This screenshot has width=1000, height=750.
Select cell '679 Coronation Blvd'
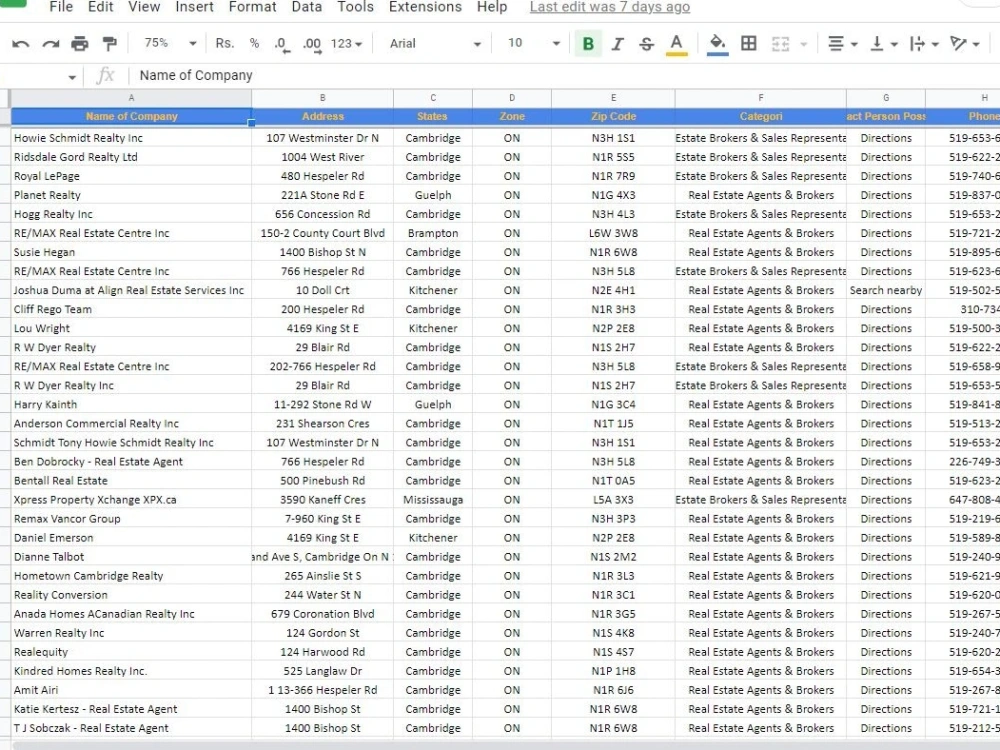(323, 614)
